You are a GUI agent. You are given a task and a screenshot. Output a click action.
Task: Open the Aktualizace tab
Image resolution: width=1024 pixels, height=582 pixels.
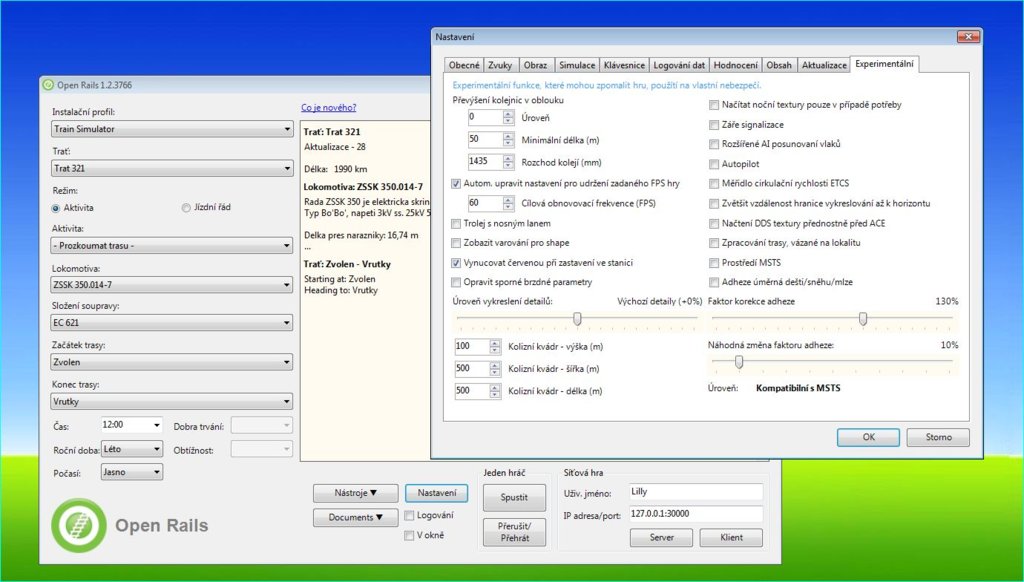(x=824, y=65)
